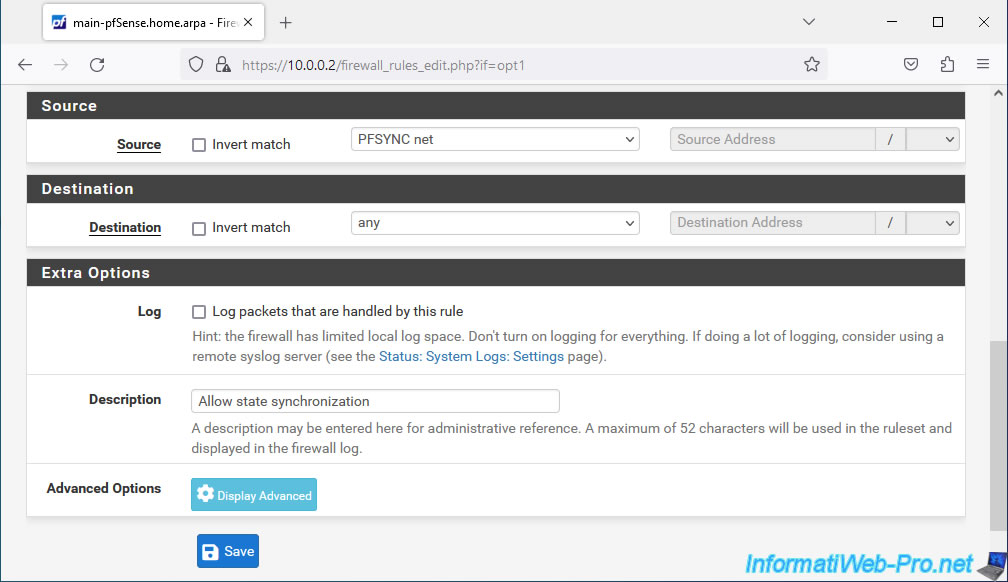Check Log packets handled by this rule
This screenshot has height=582, width=1008.
[199, 312]
